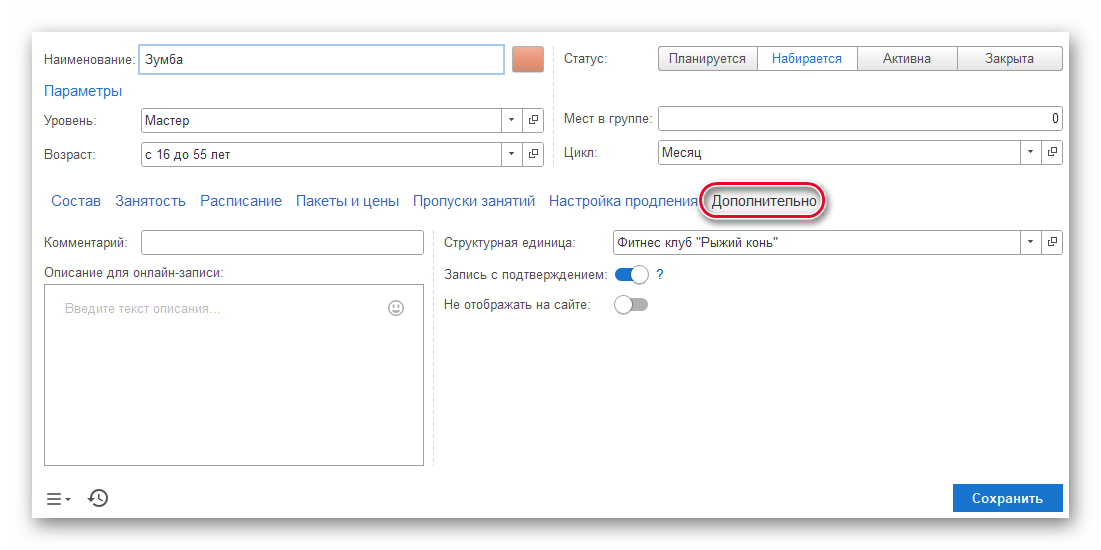Screen dimensions: 1101x550
Task: Enable Не отображать на сайте switch
Action: tap(631, 305)
